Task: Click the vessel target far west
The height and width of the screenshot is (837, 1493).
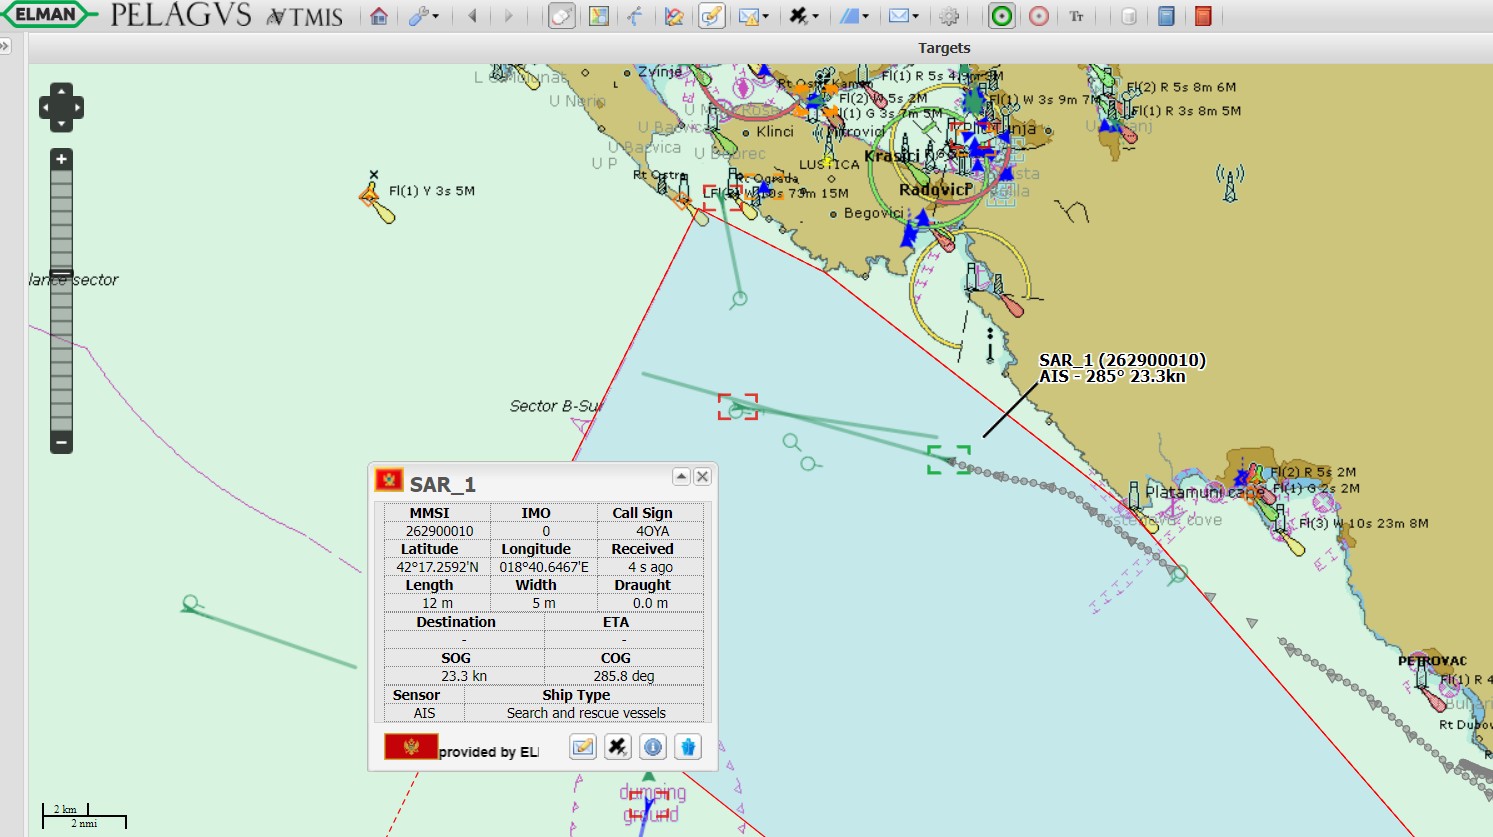Action: [190, 604]
